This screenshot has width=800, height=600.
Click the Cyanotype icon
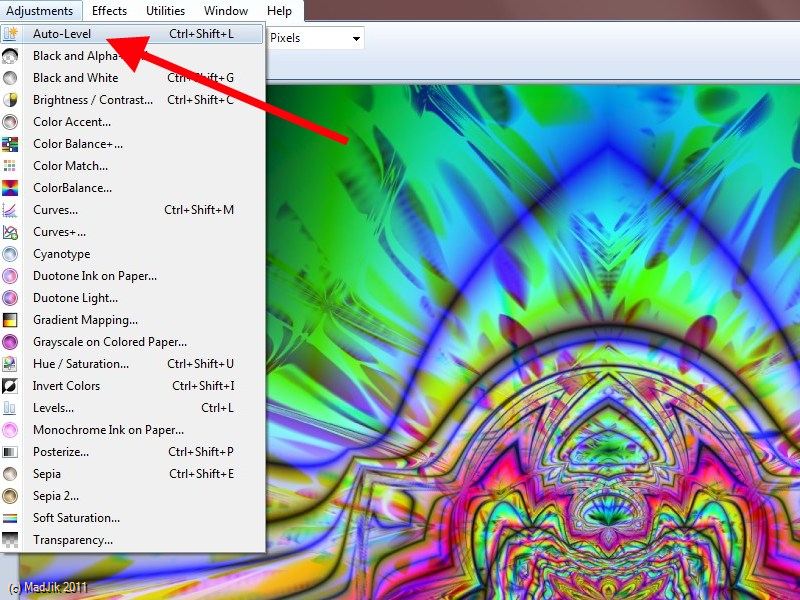[10, 254]
